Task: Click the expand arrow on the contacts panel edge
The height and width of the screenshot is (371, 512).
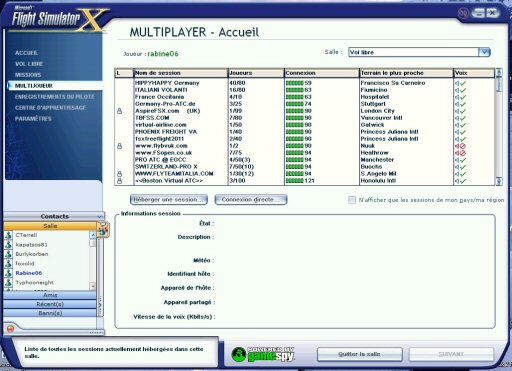Action: pyautogui.click(x=101, y=304)
